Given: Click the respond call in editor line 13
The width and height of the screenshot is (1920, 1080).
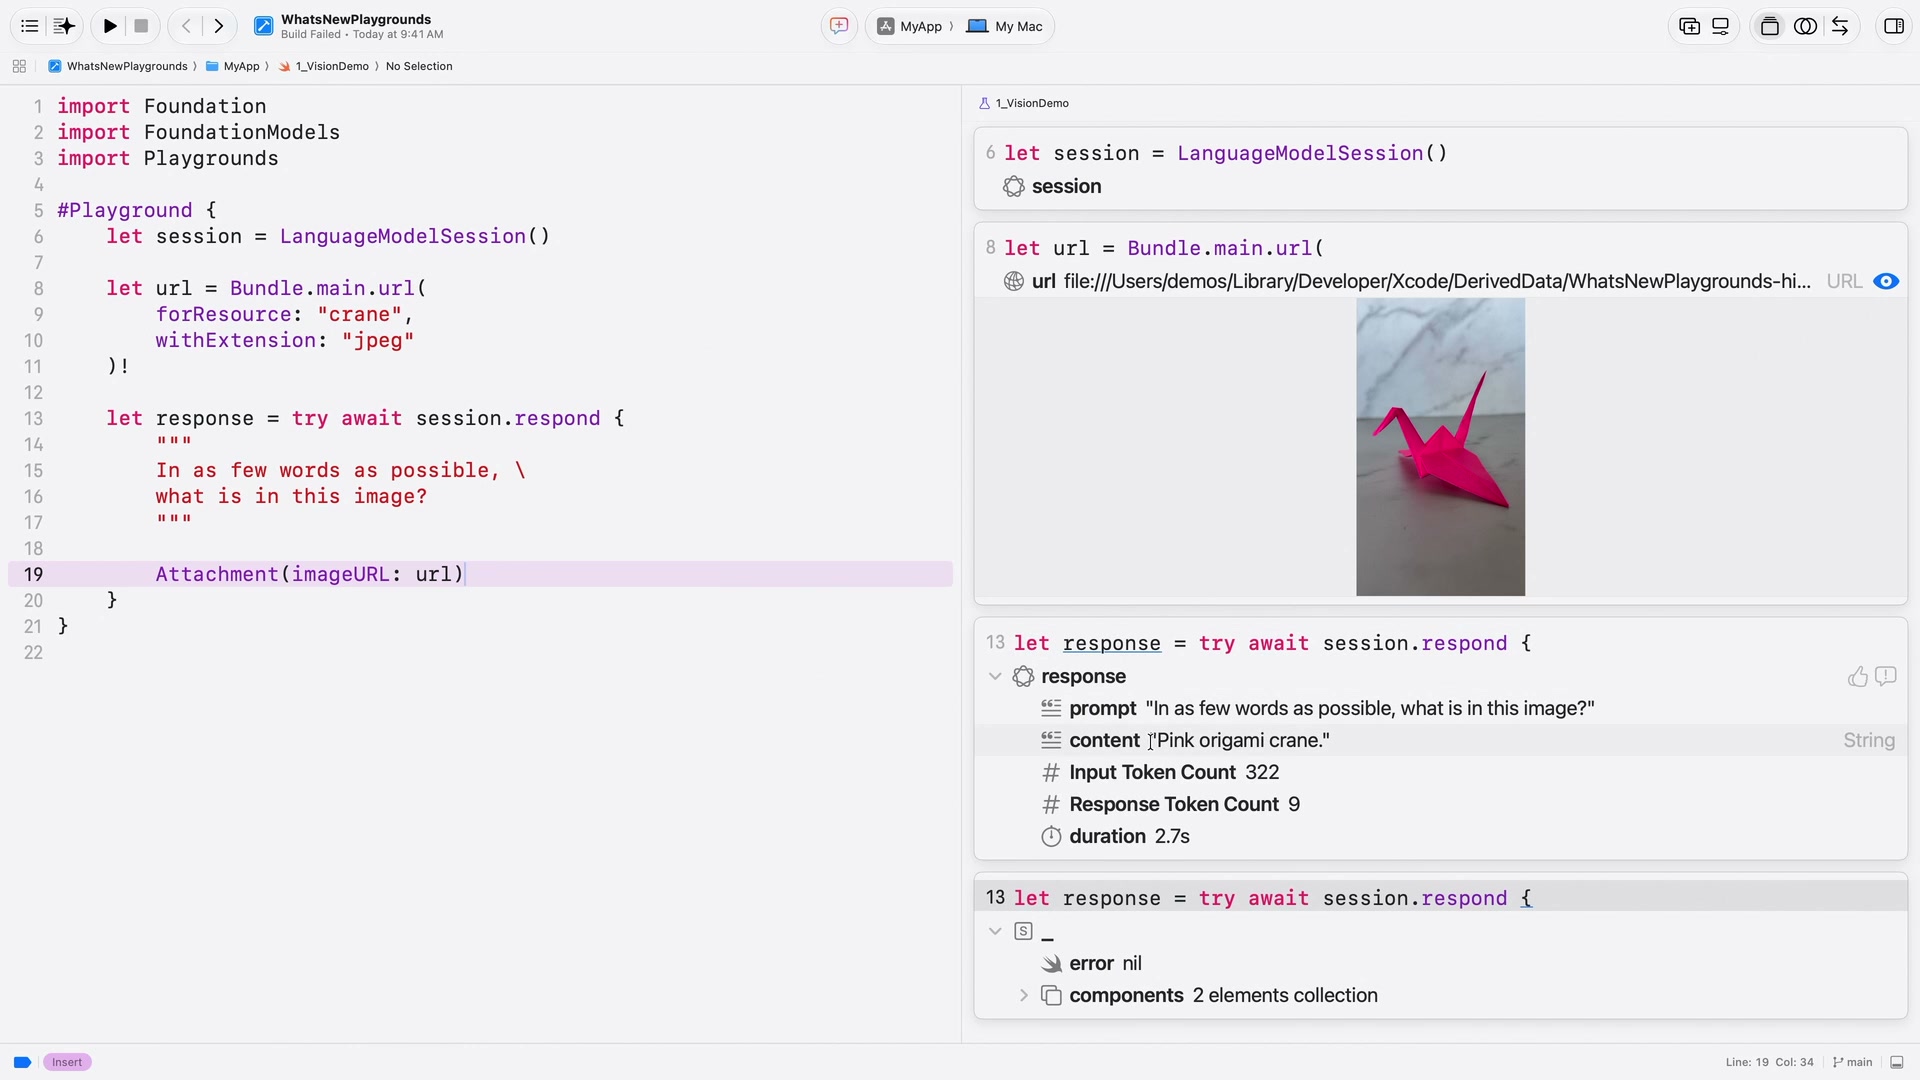Looking at the screenshot, I should point(557,418).
